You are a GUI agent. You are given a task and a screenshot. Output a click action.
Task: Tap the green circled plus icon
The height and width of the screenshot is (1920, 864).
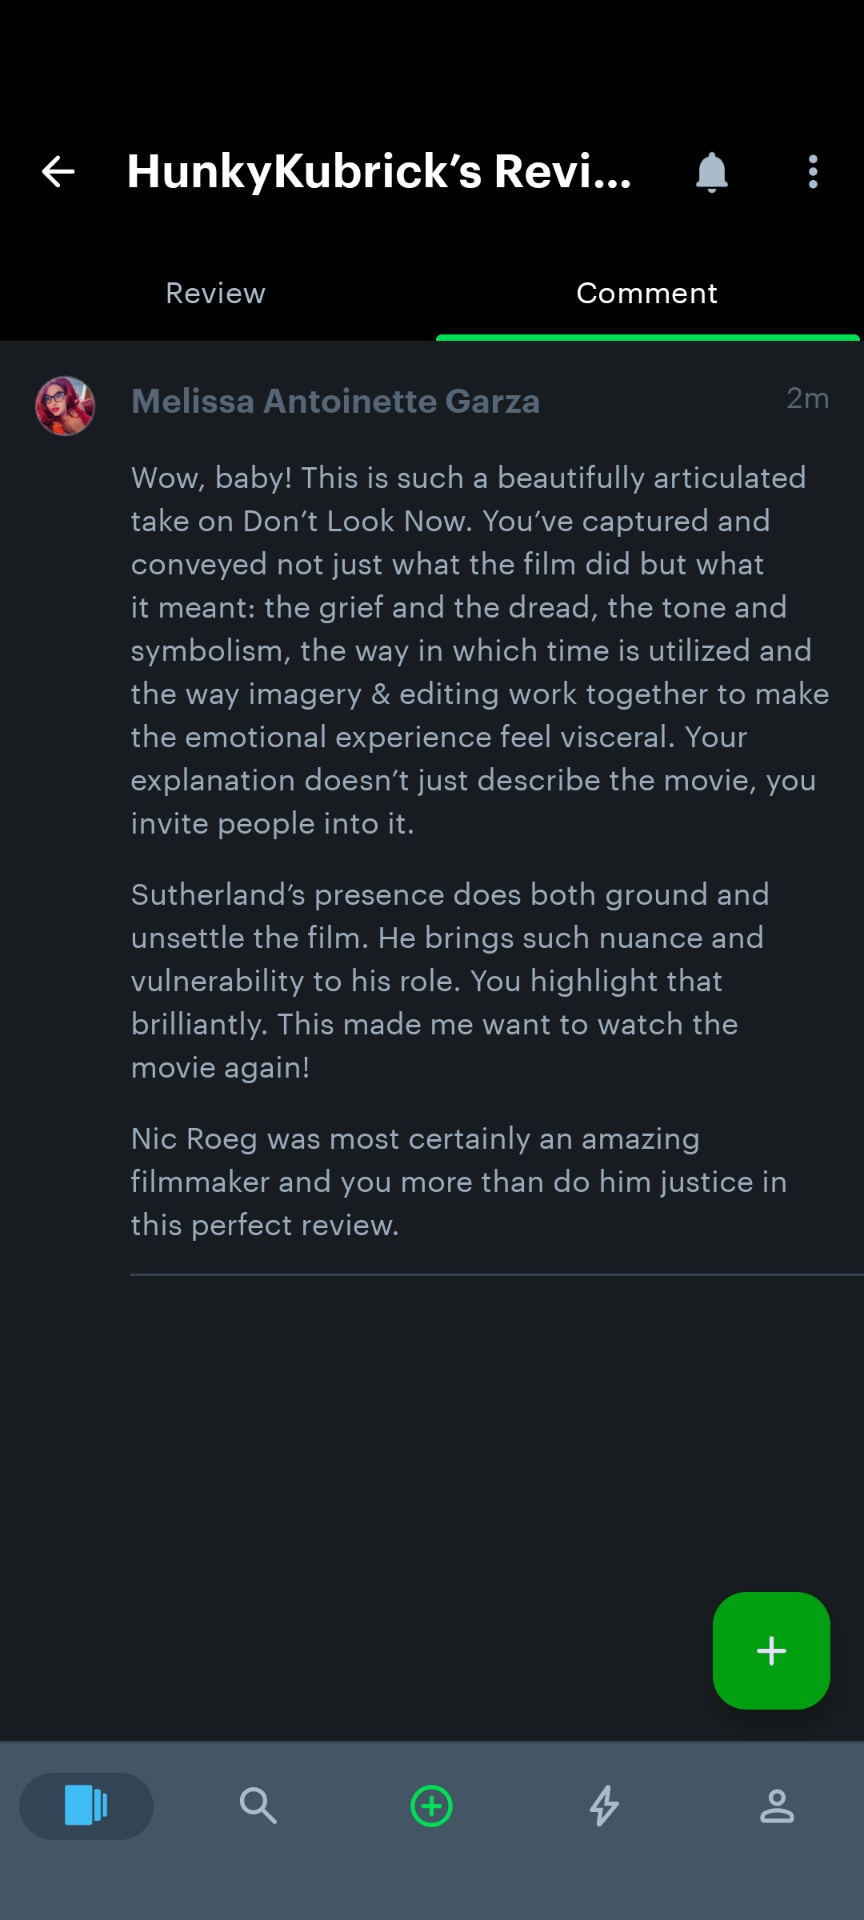[x=432, y=1806]
